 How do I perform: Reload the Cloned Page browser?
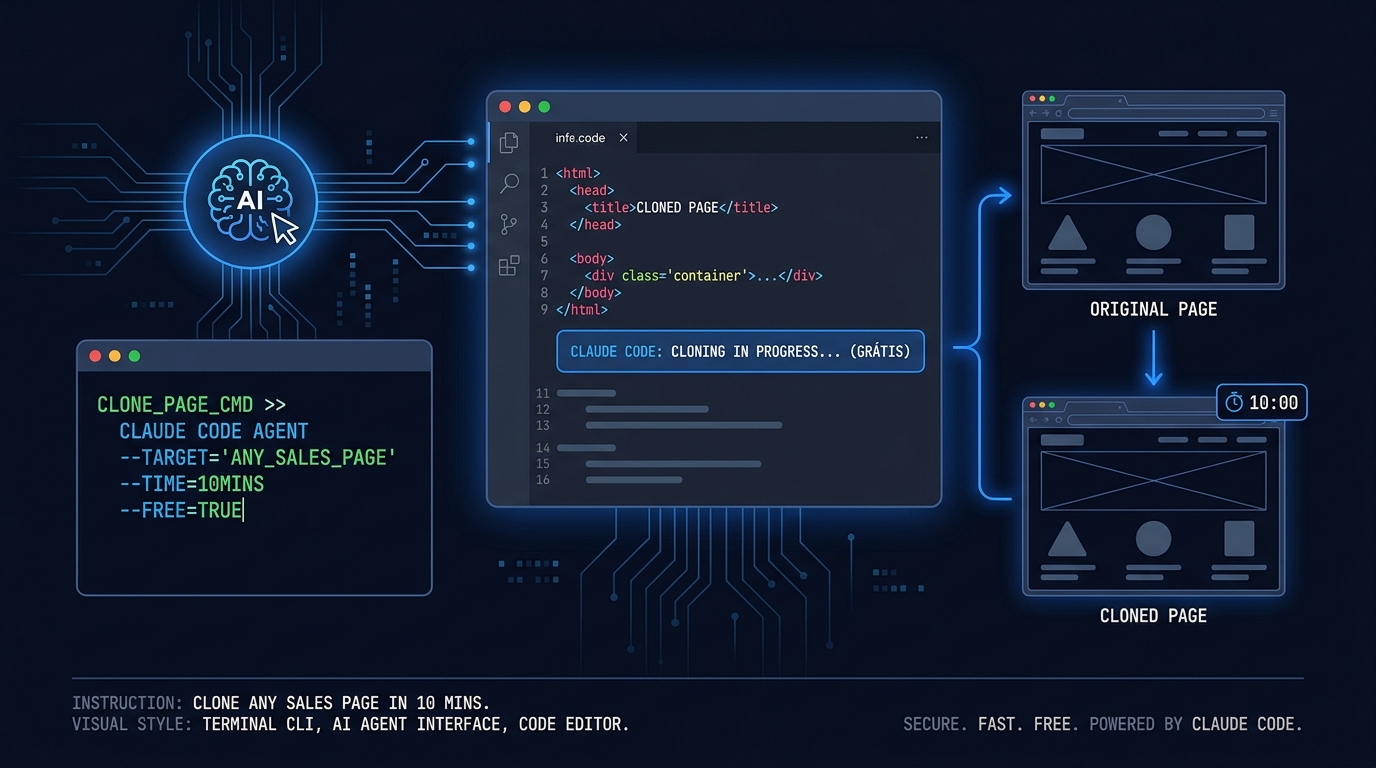pyautogui.click(x=1059, y=420)
